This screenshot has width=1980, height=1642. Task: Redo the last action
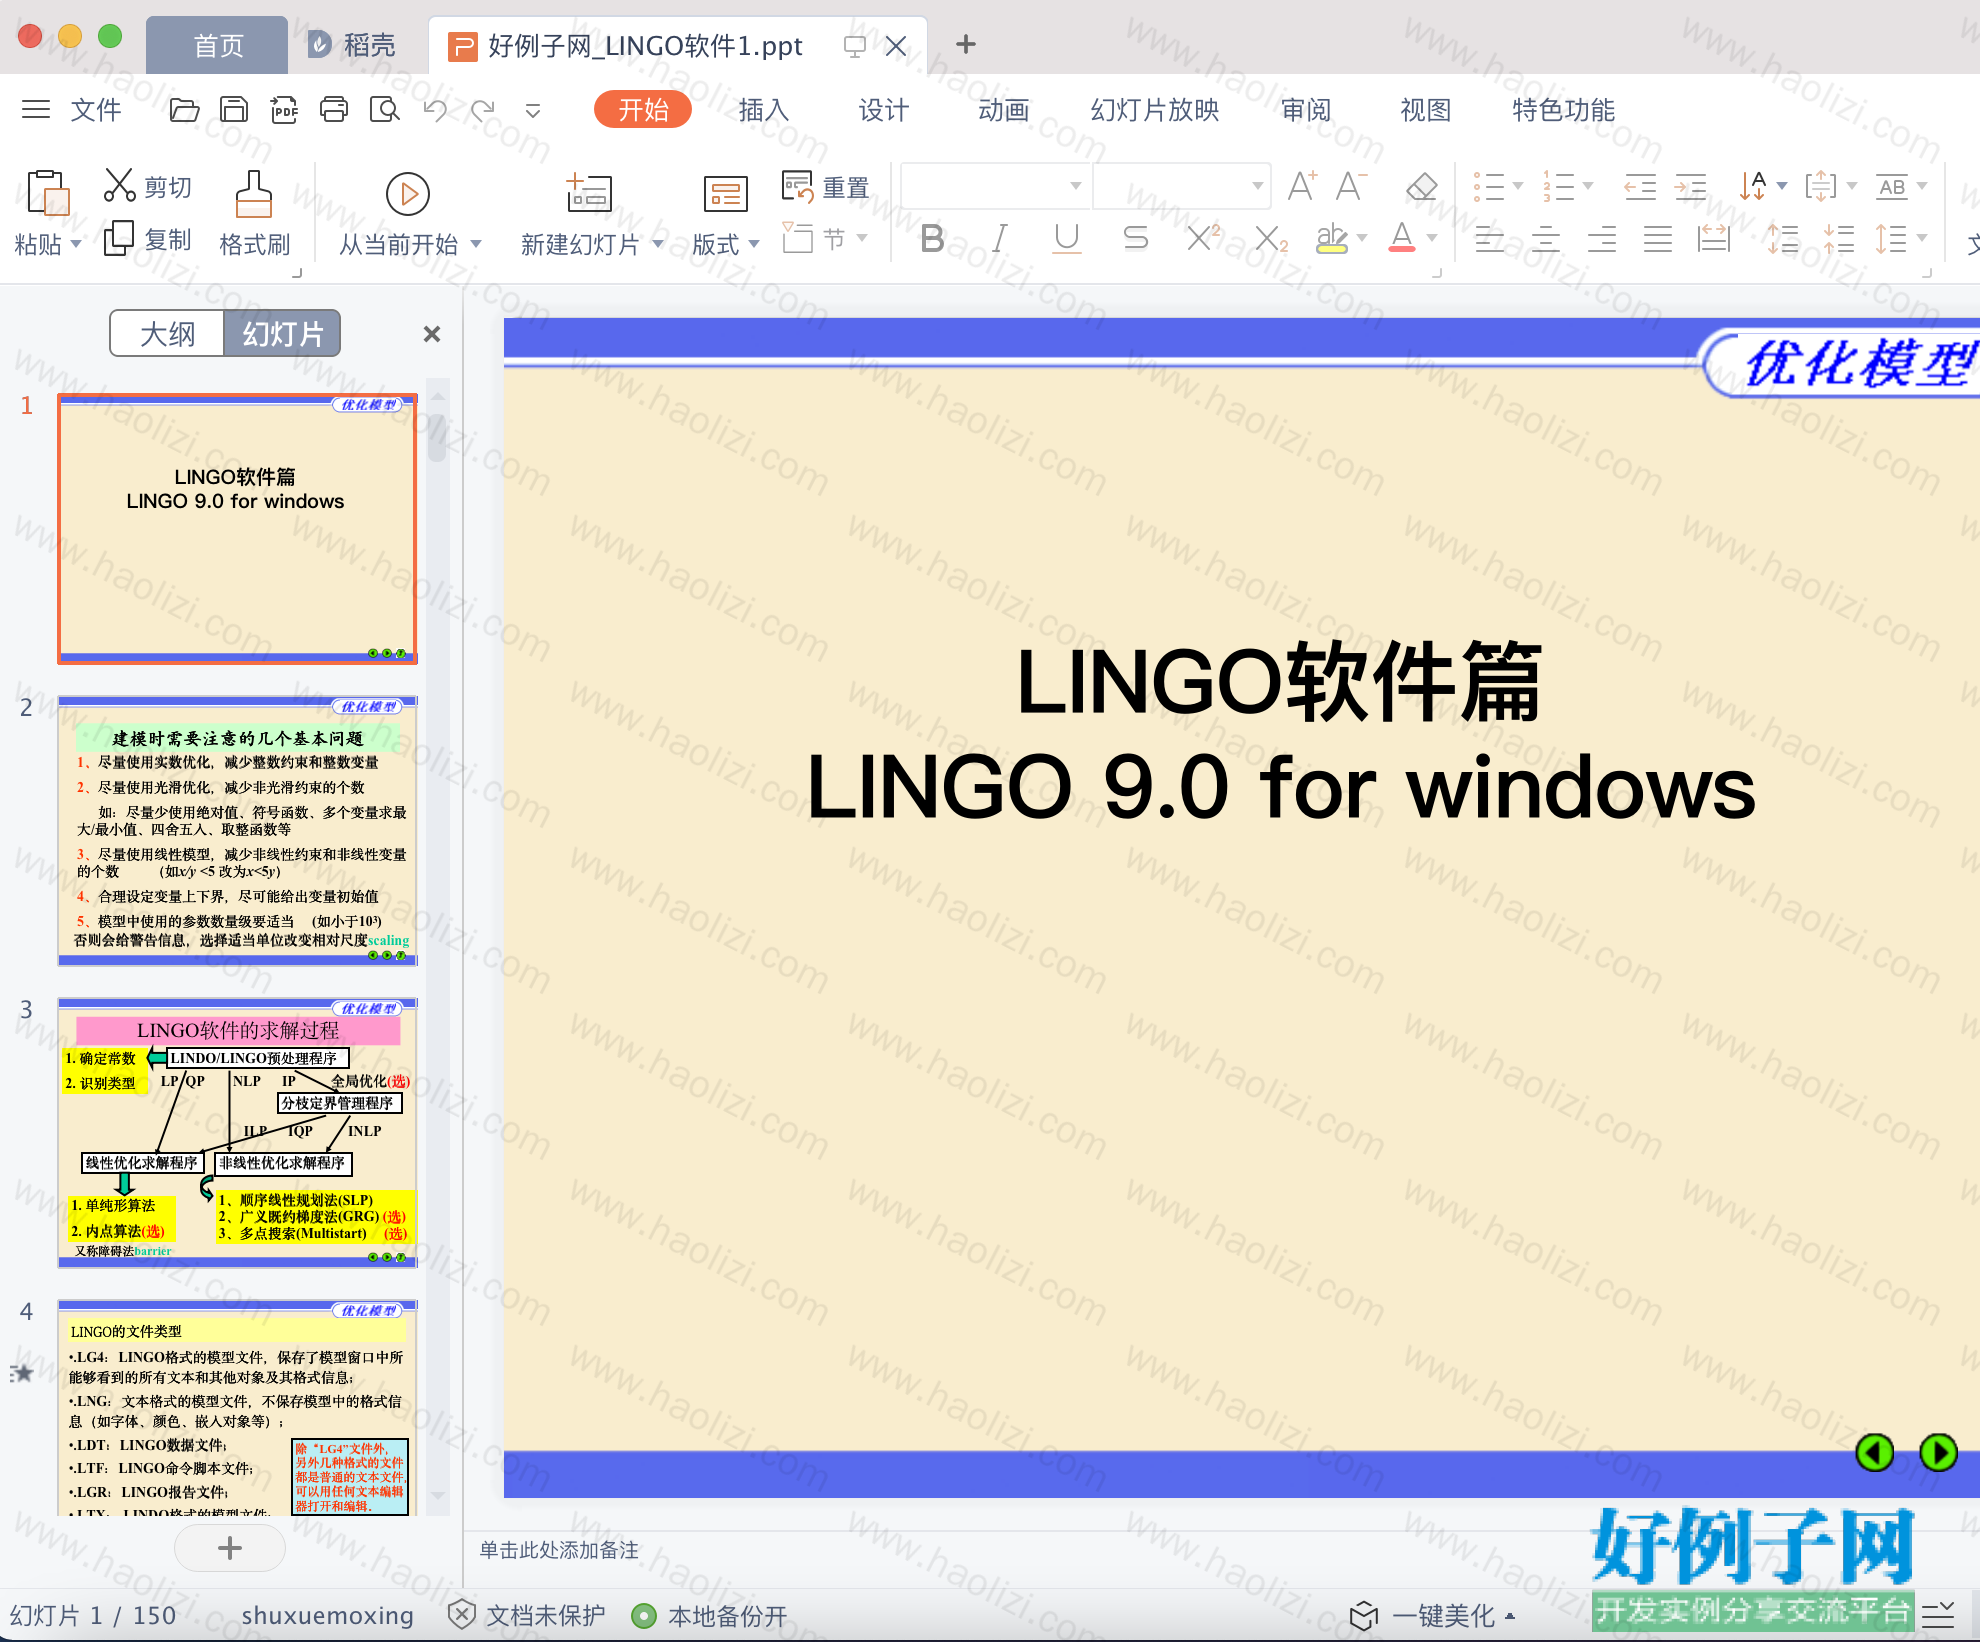point(484,109)
